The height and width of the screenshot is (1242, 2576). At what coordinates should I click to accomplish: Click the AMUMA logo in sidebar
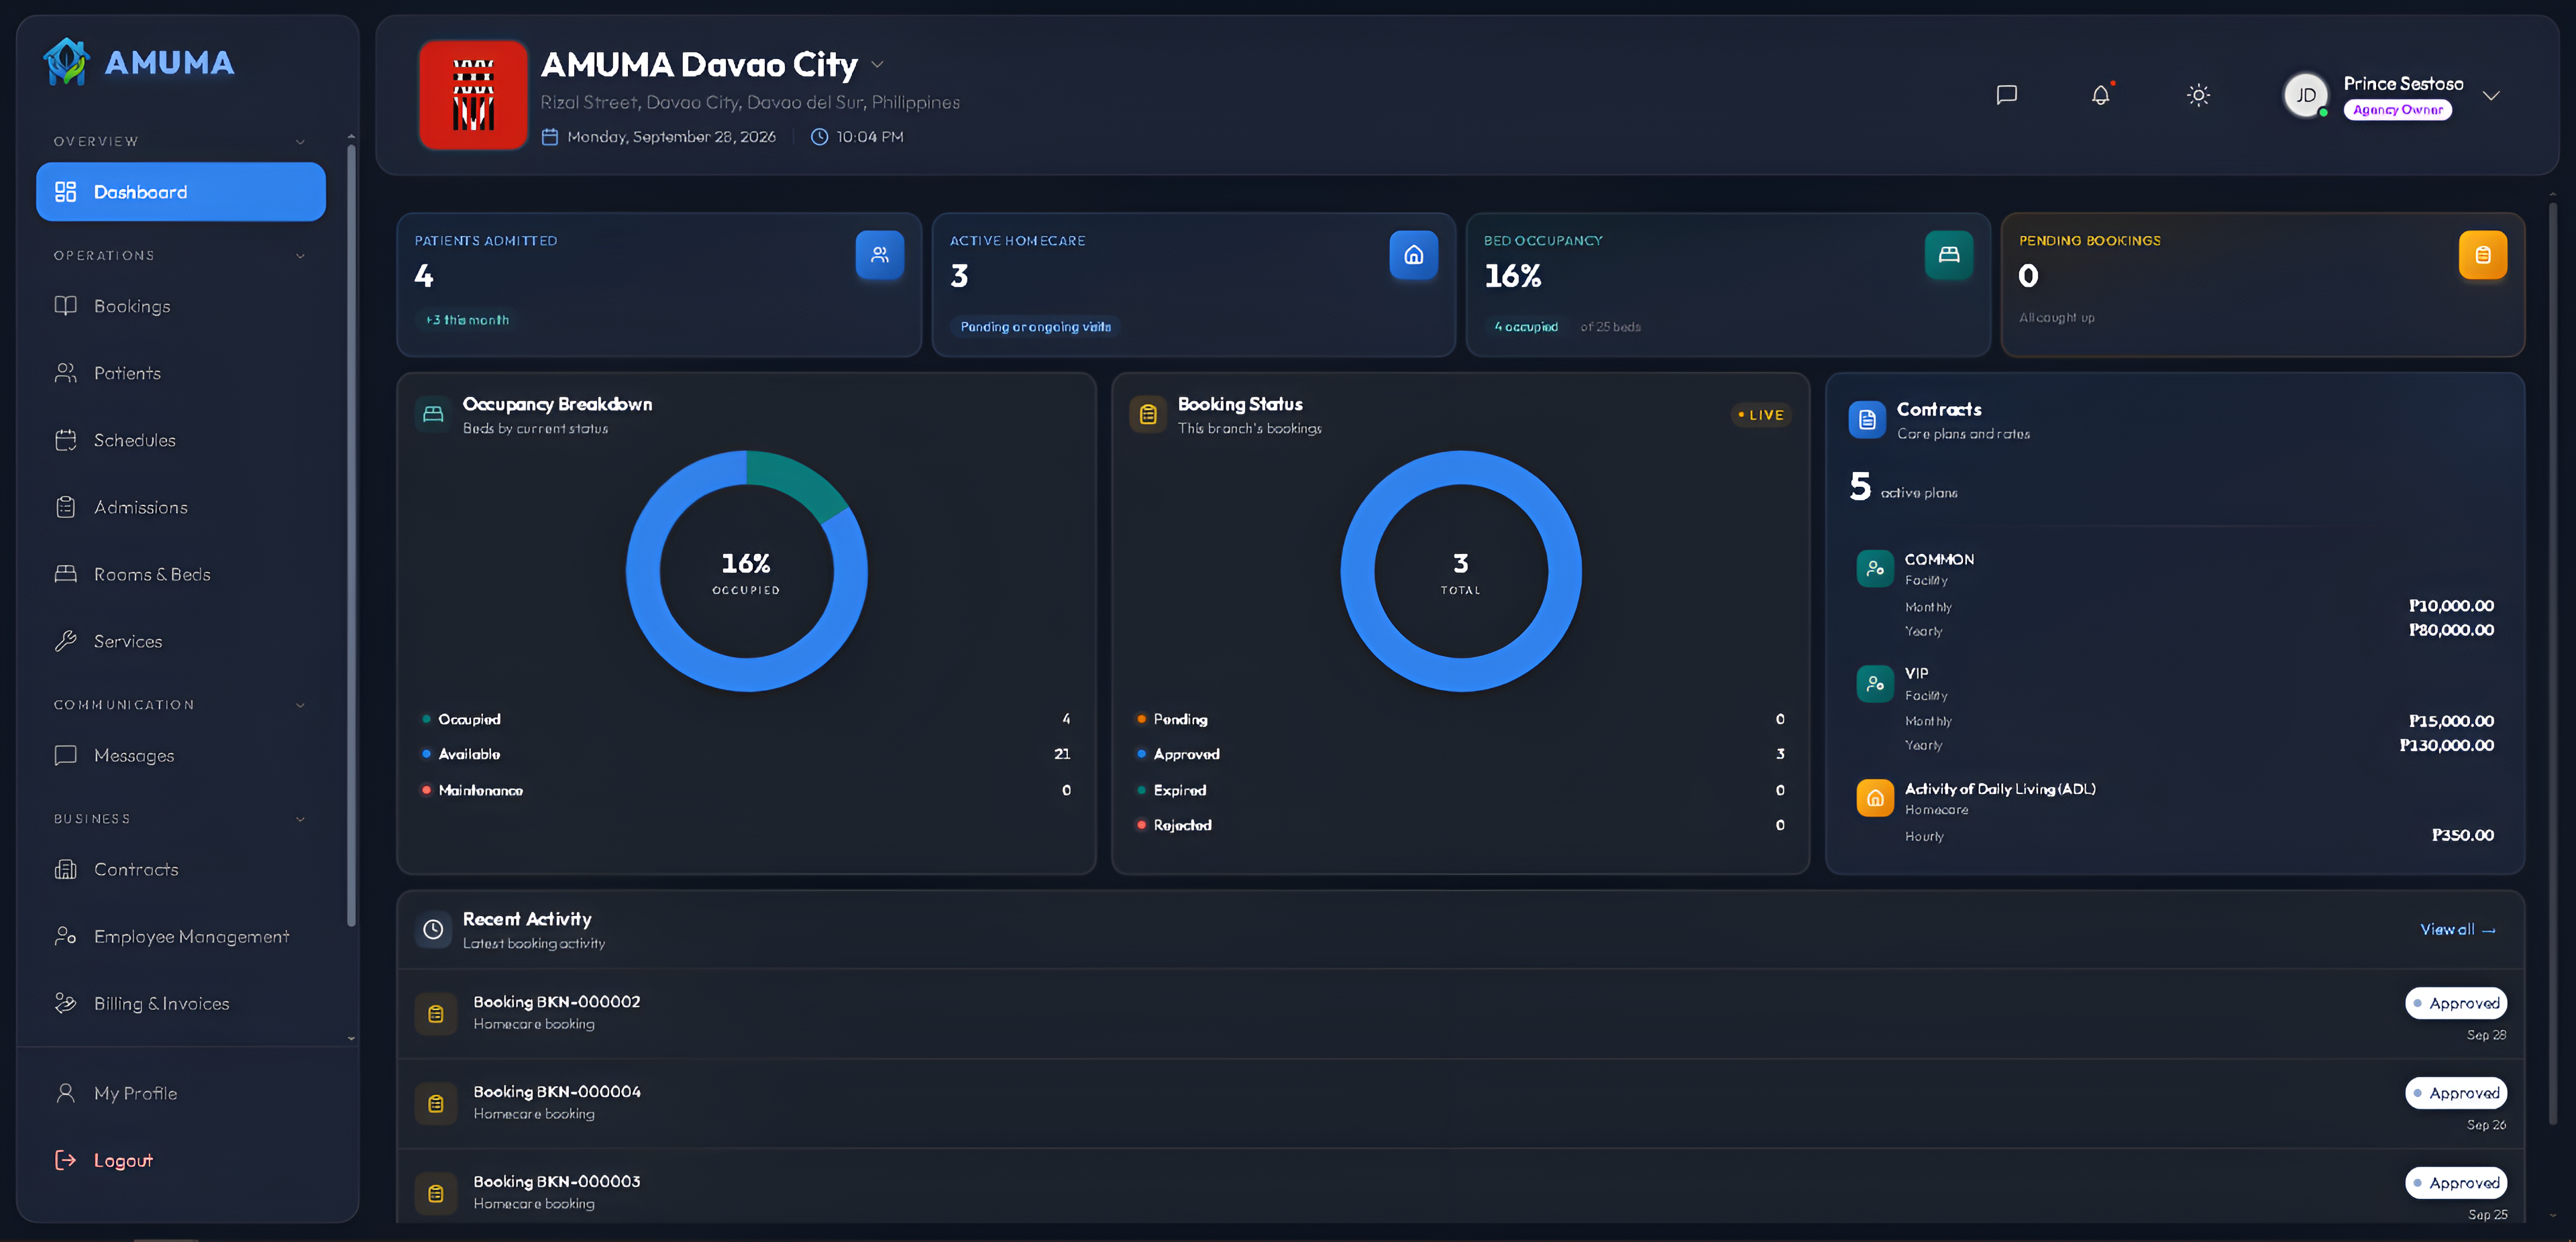(139, 62)
